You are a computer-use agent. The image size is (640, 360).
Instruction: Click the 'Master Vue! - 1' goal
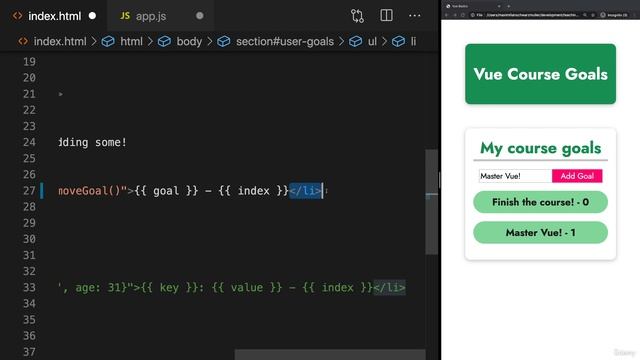(x=540, y=233)
